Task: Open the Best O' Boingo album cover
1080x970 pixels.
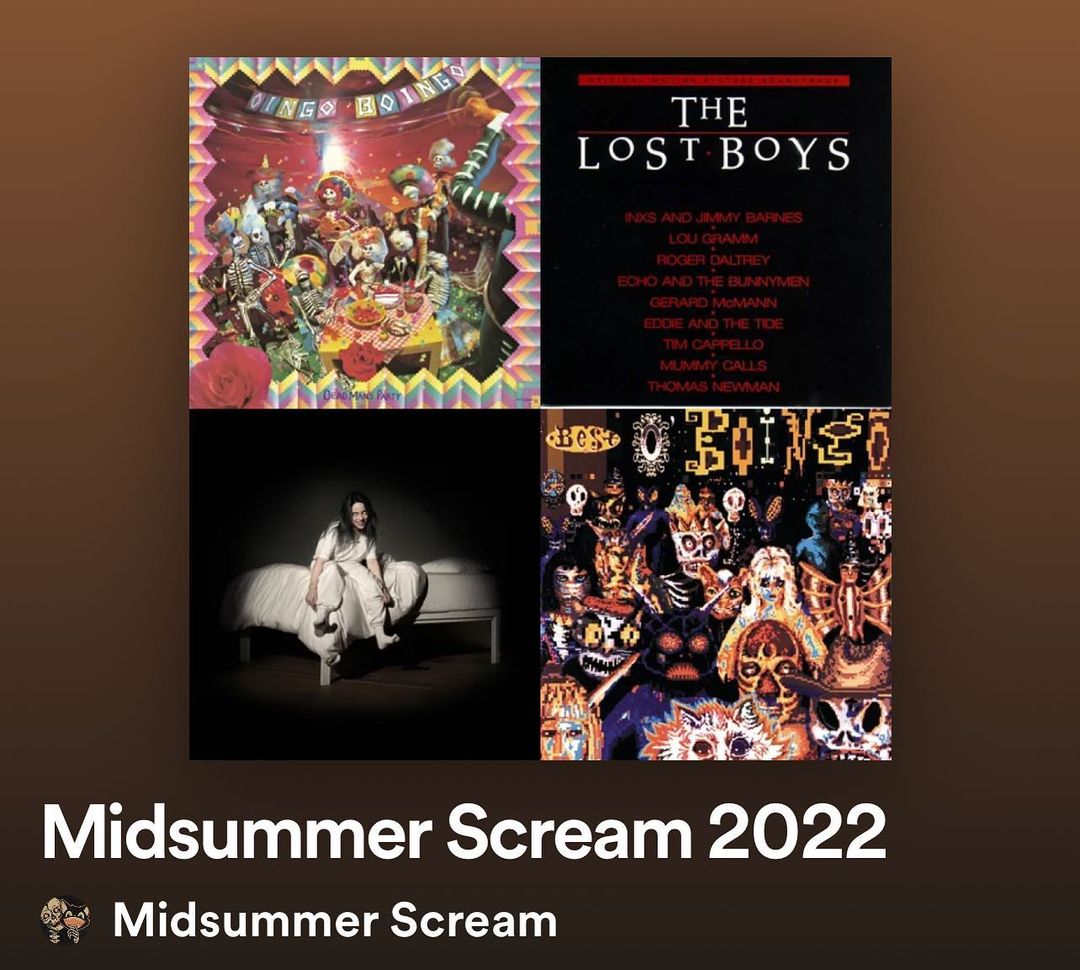Action: (x=716, y=584)
